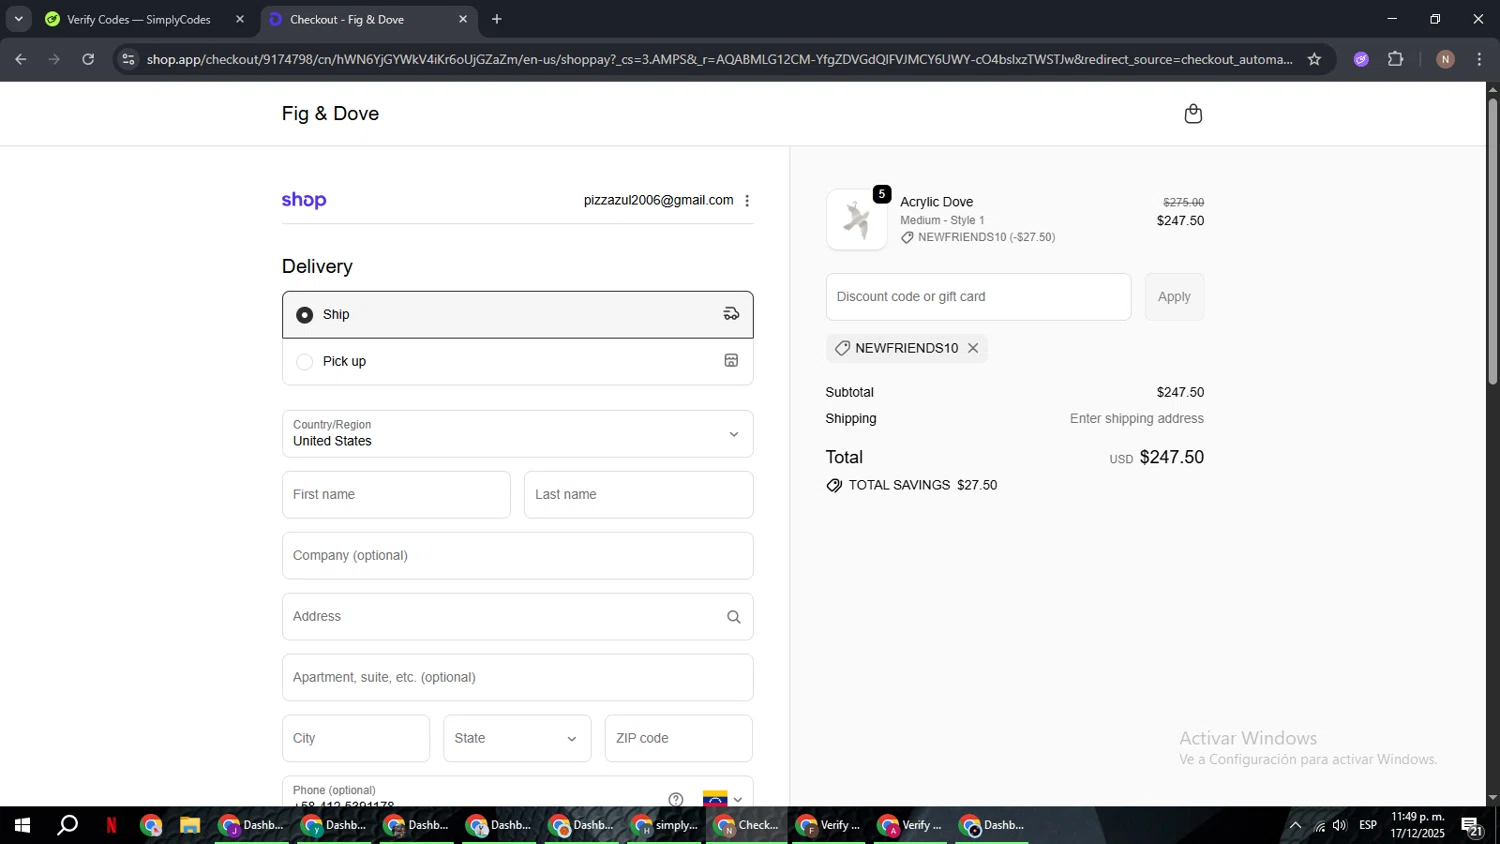Close the Checkout - Fig & Dove tab
Screen dimensions: 1500x844
point(463,19)
